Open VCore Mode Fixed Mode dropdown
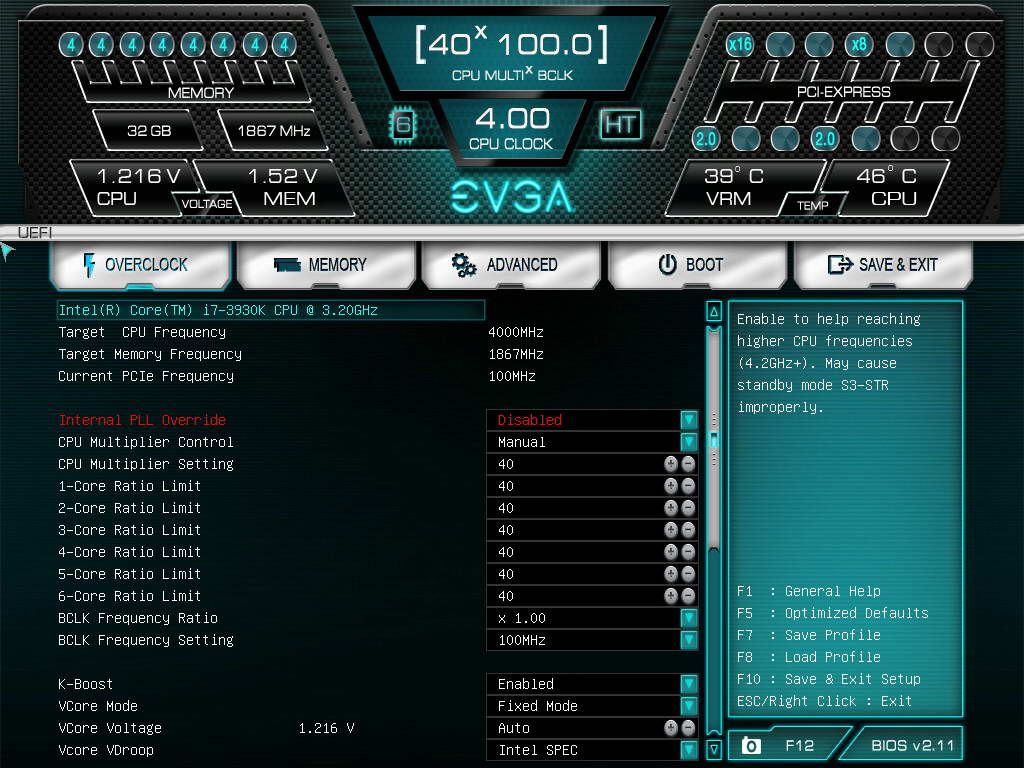1024x768 pixels. (688, 706)
